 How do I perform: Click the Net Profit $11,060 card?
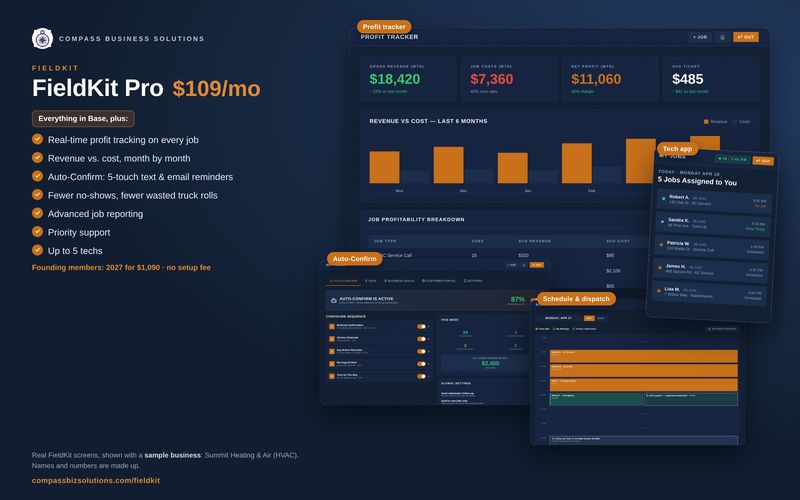tap(610, 80)
